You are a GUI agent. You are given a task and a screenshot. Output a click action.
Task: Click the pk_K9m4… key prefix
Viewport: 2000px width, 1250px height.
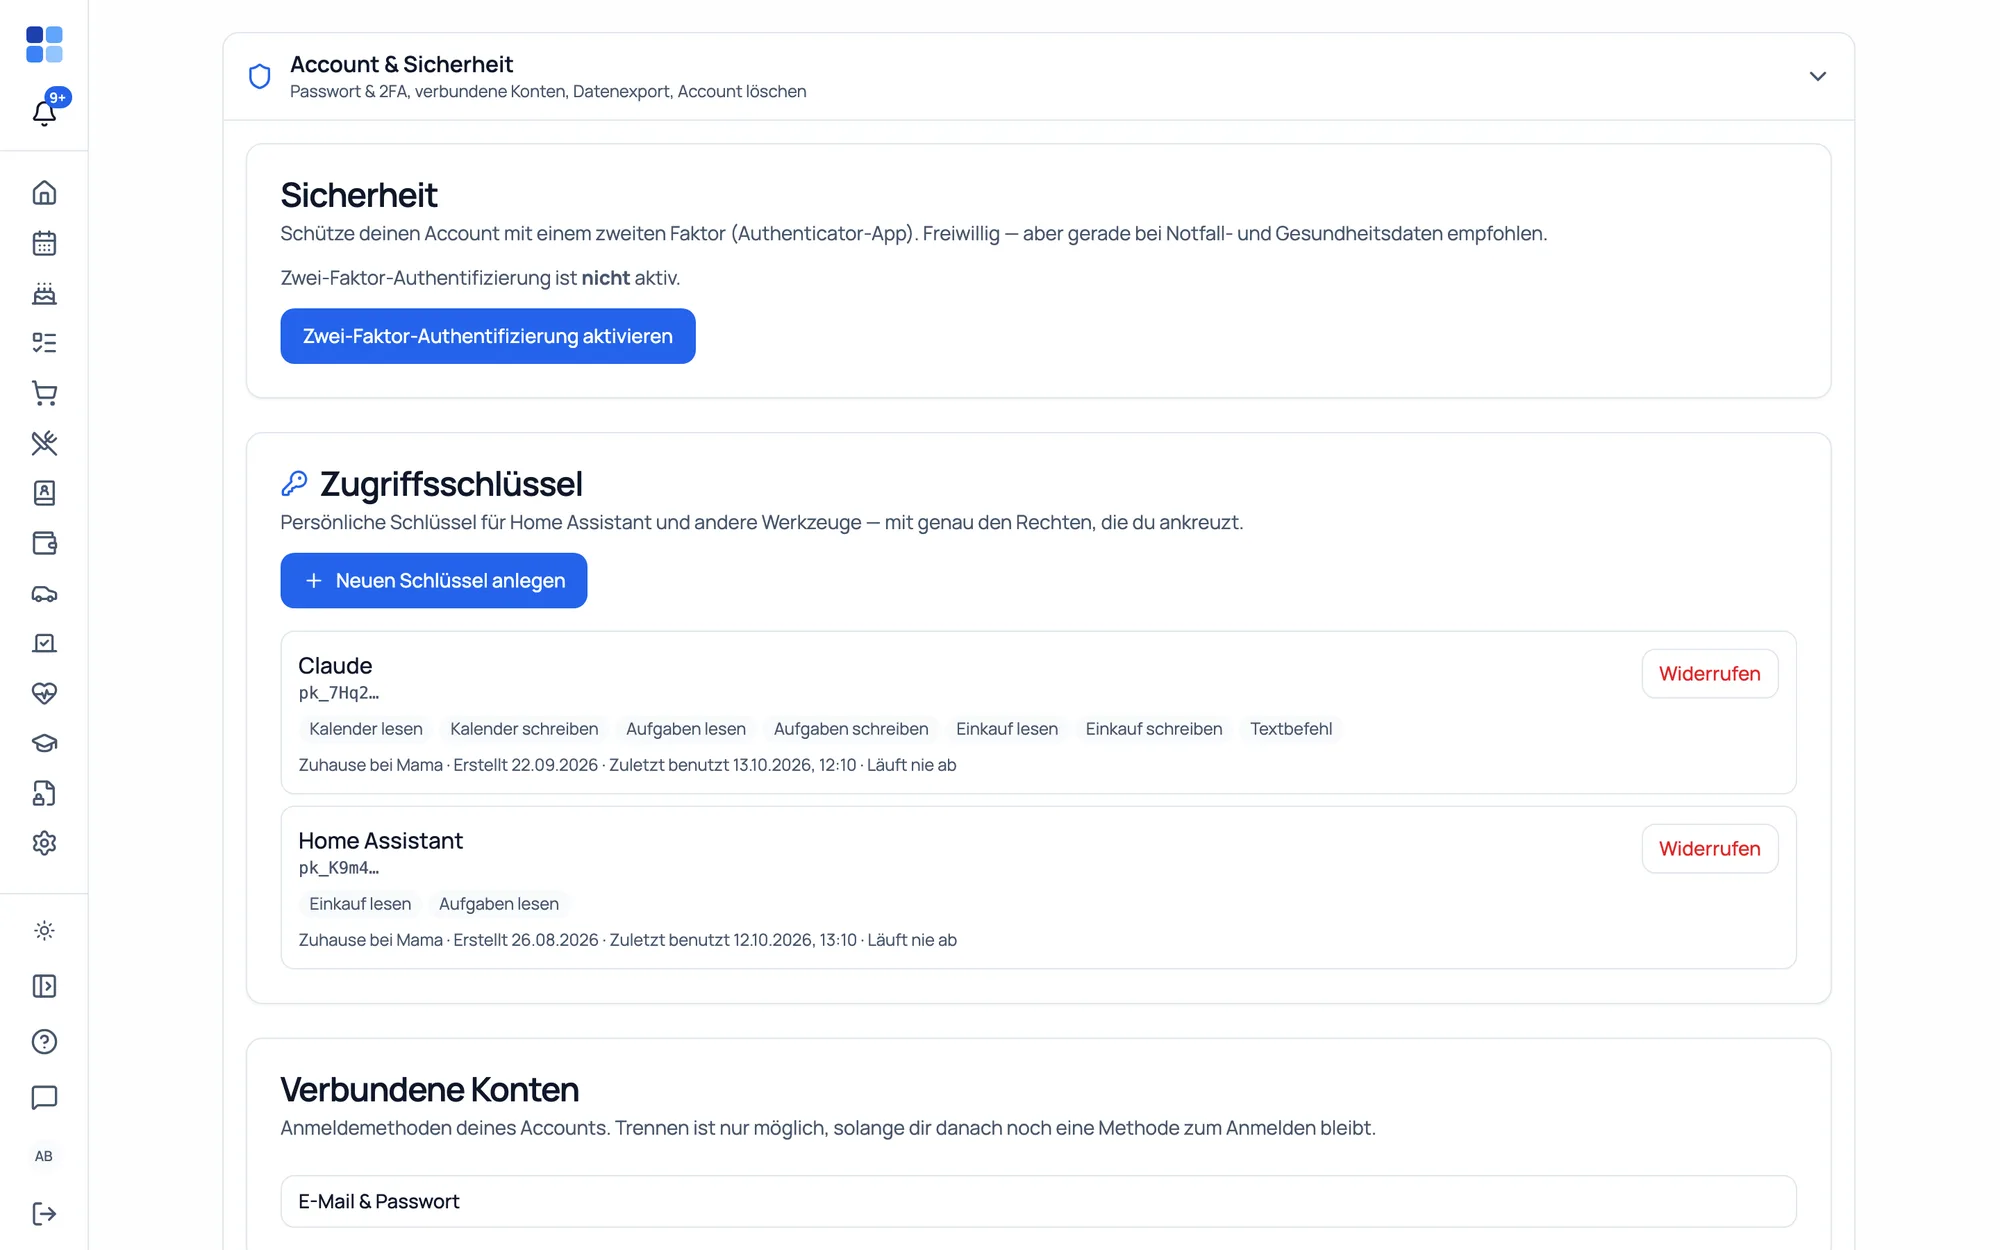(x=339, y=868)
